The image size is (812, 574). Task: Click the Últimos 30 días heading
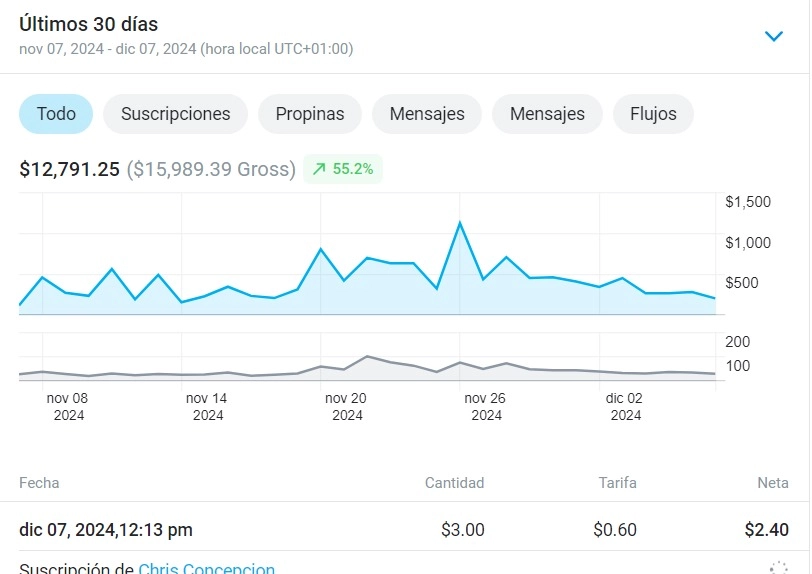point(89,25)
